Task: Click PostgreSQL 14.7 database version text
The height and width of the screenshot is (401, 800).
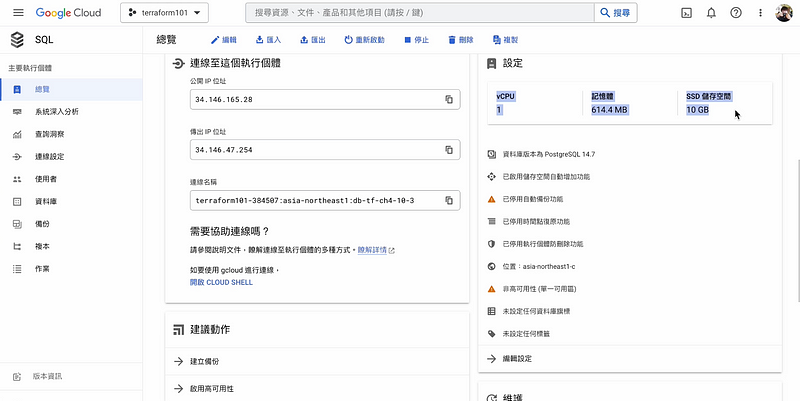Action: click(x=549, y=154)
